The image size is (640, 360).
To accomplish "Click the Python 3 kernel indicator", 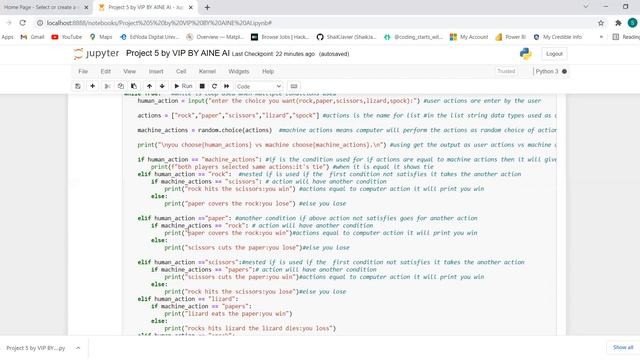I will click(x=551, y=71).
